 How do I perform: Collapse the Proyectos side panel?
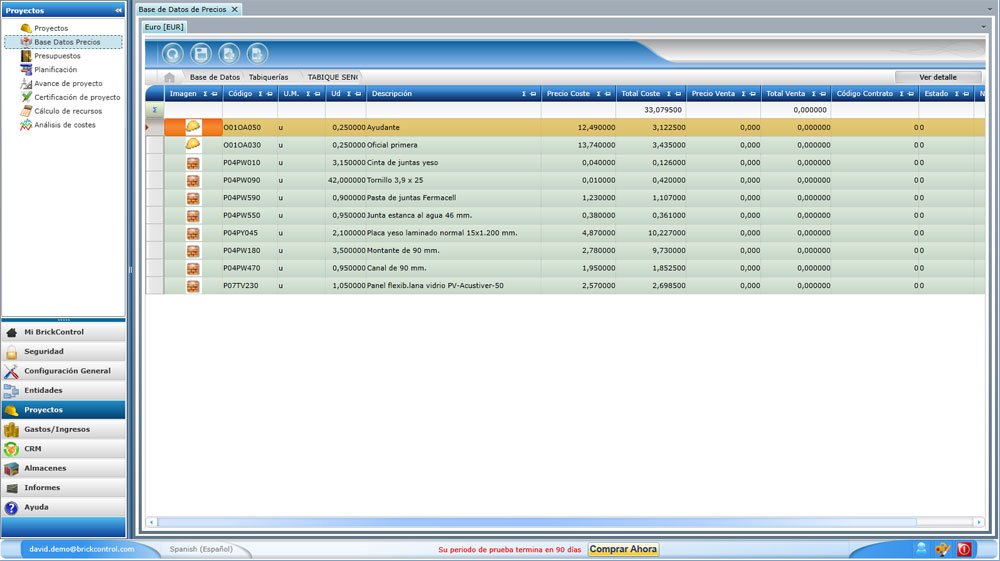(x=119, y=10)
